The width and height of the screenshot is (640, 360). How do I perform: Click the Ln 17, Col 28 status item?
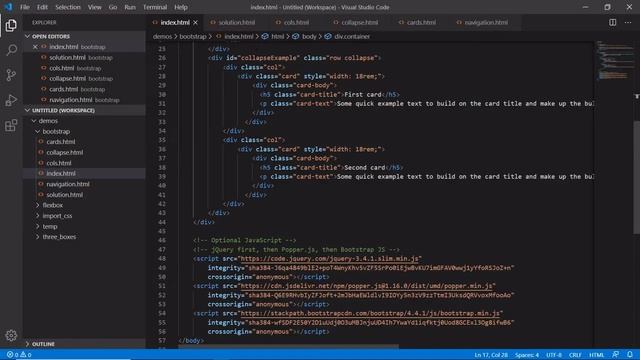[491, 355]
